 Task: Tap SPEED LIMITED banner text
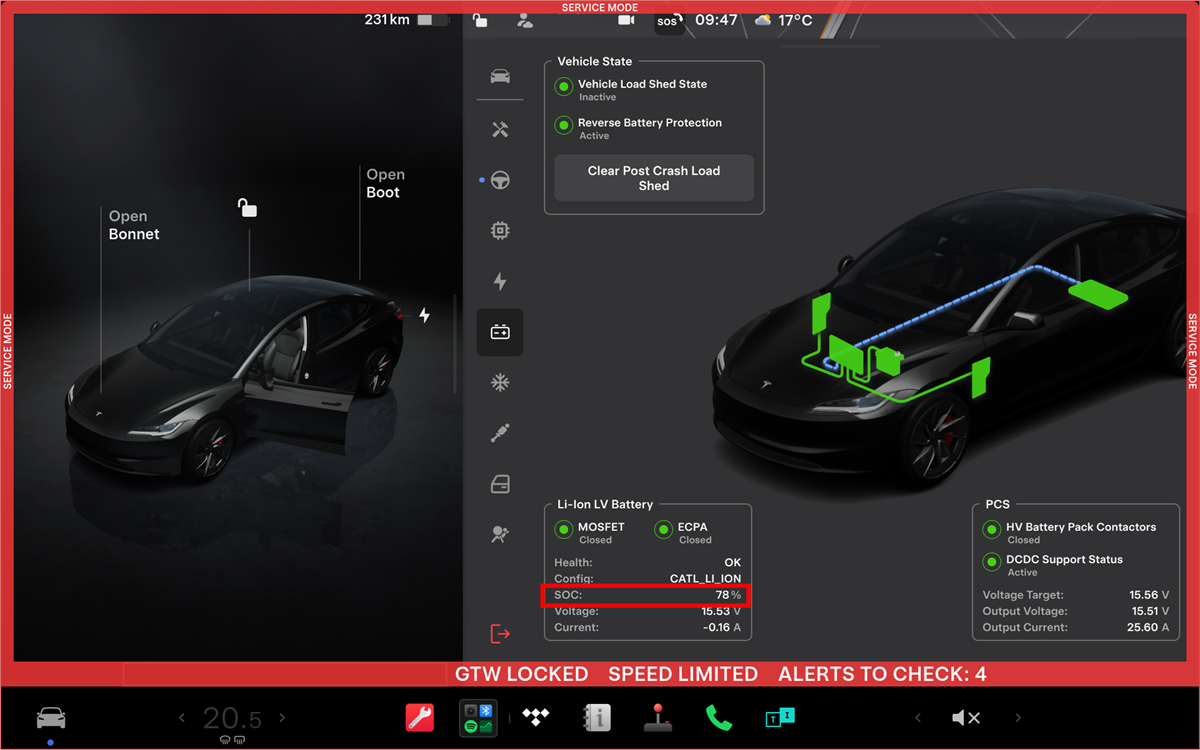click(x=683, y=674)
